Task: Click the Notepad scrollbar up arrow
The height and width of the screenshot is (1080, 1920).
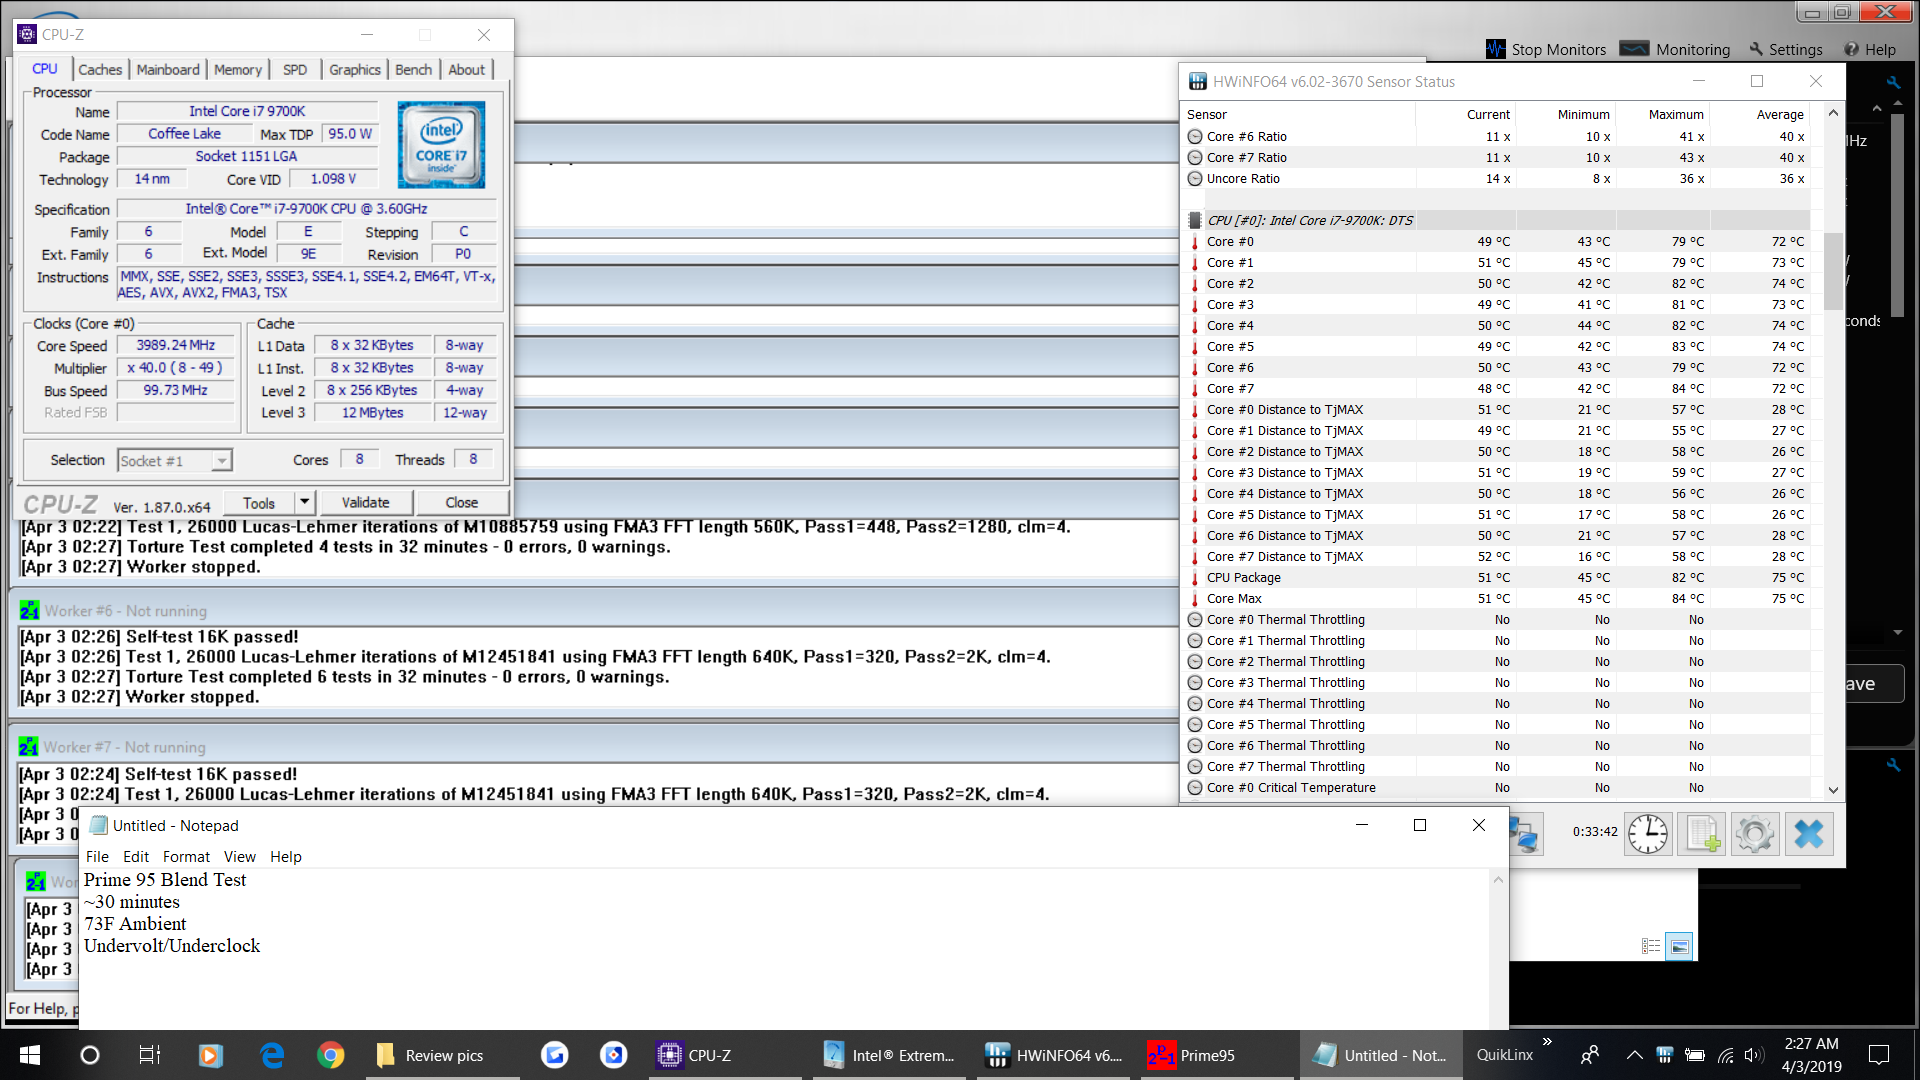Action: click(x=1498, y=880)
